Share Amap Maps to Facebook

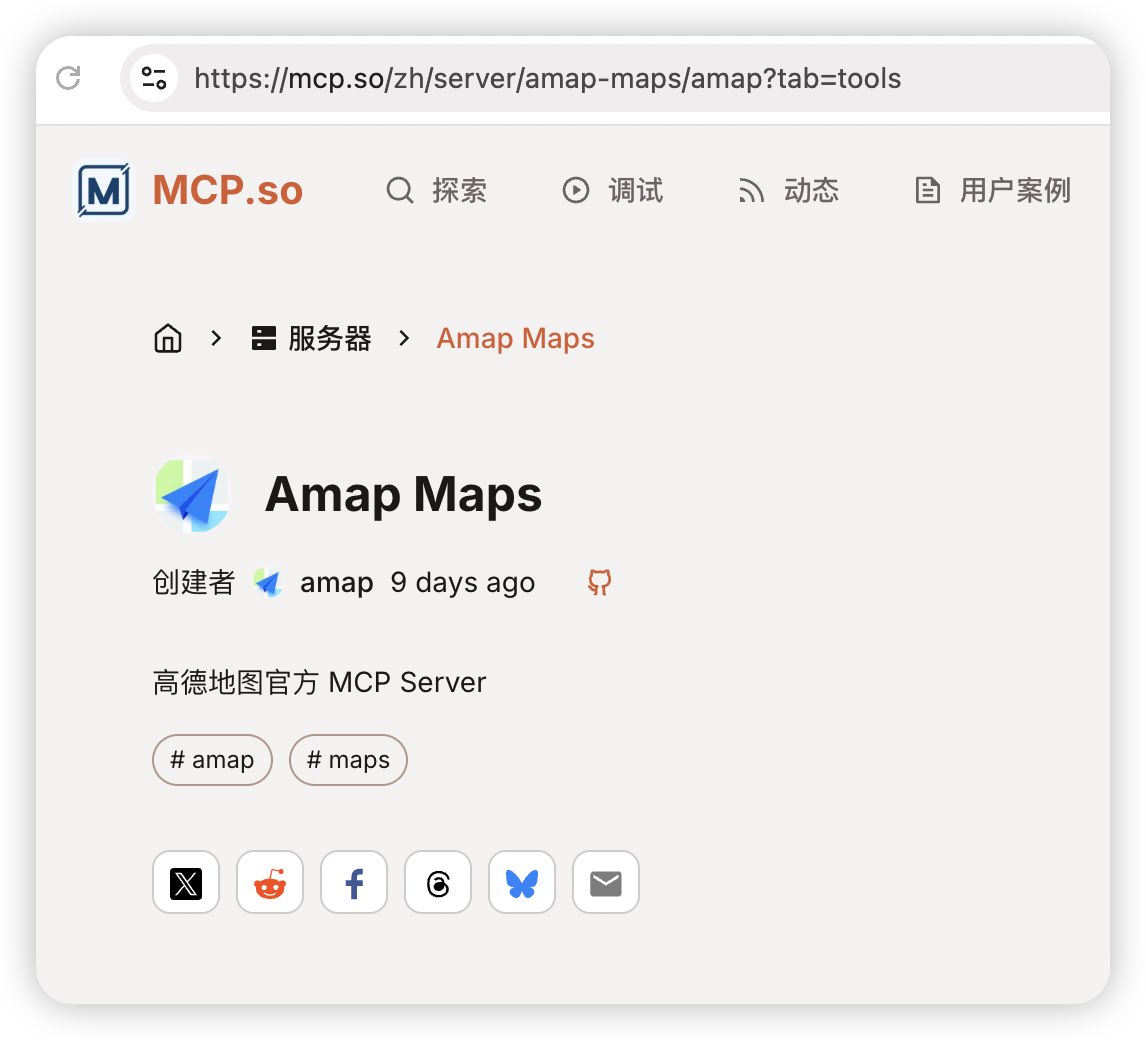[x=354, y=882]
